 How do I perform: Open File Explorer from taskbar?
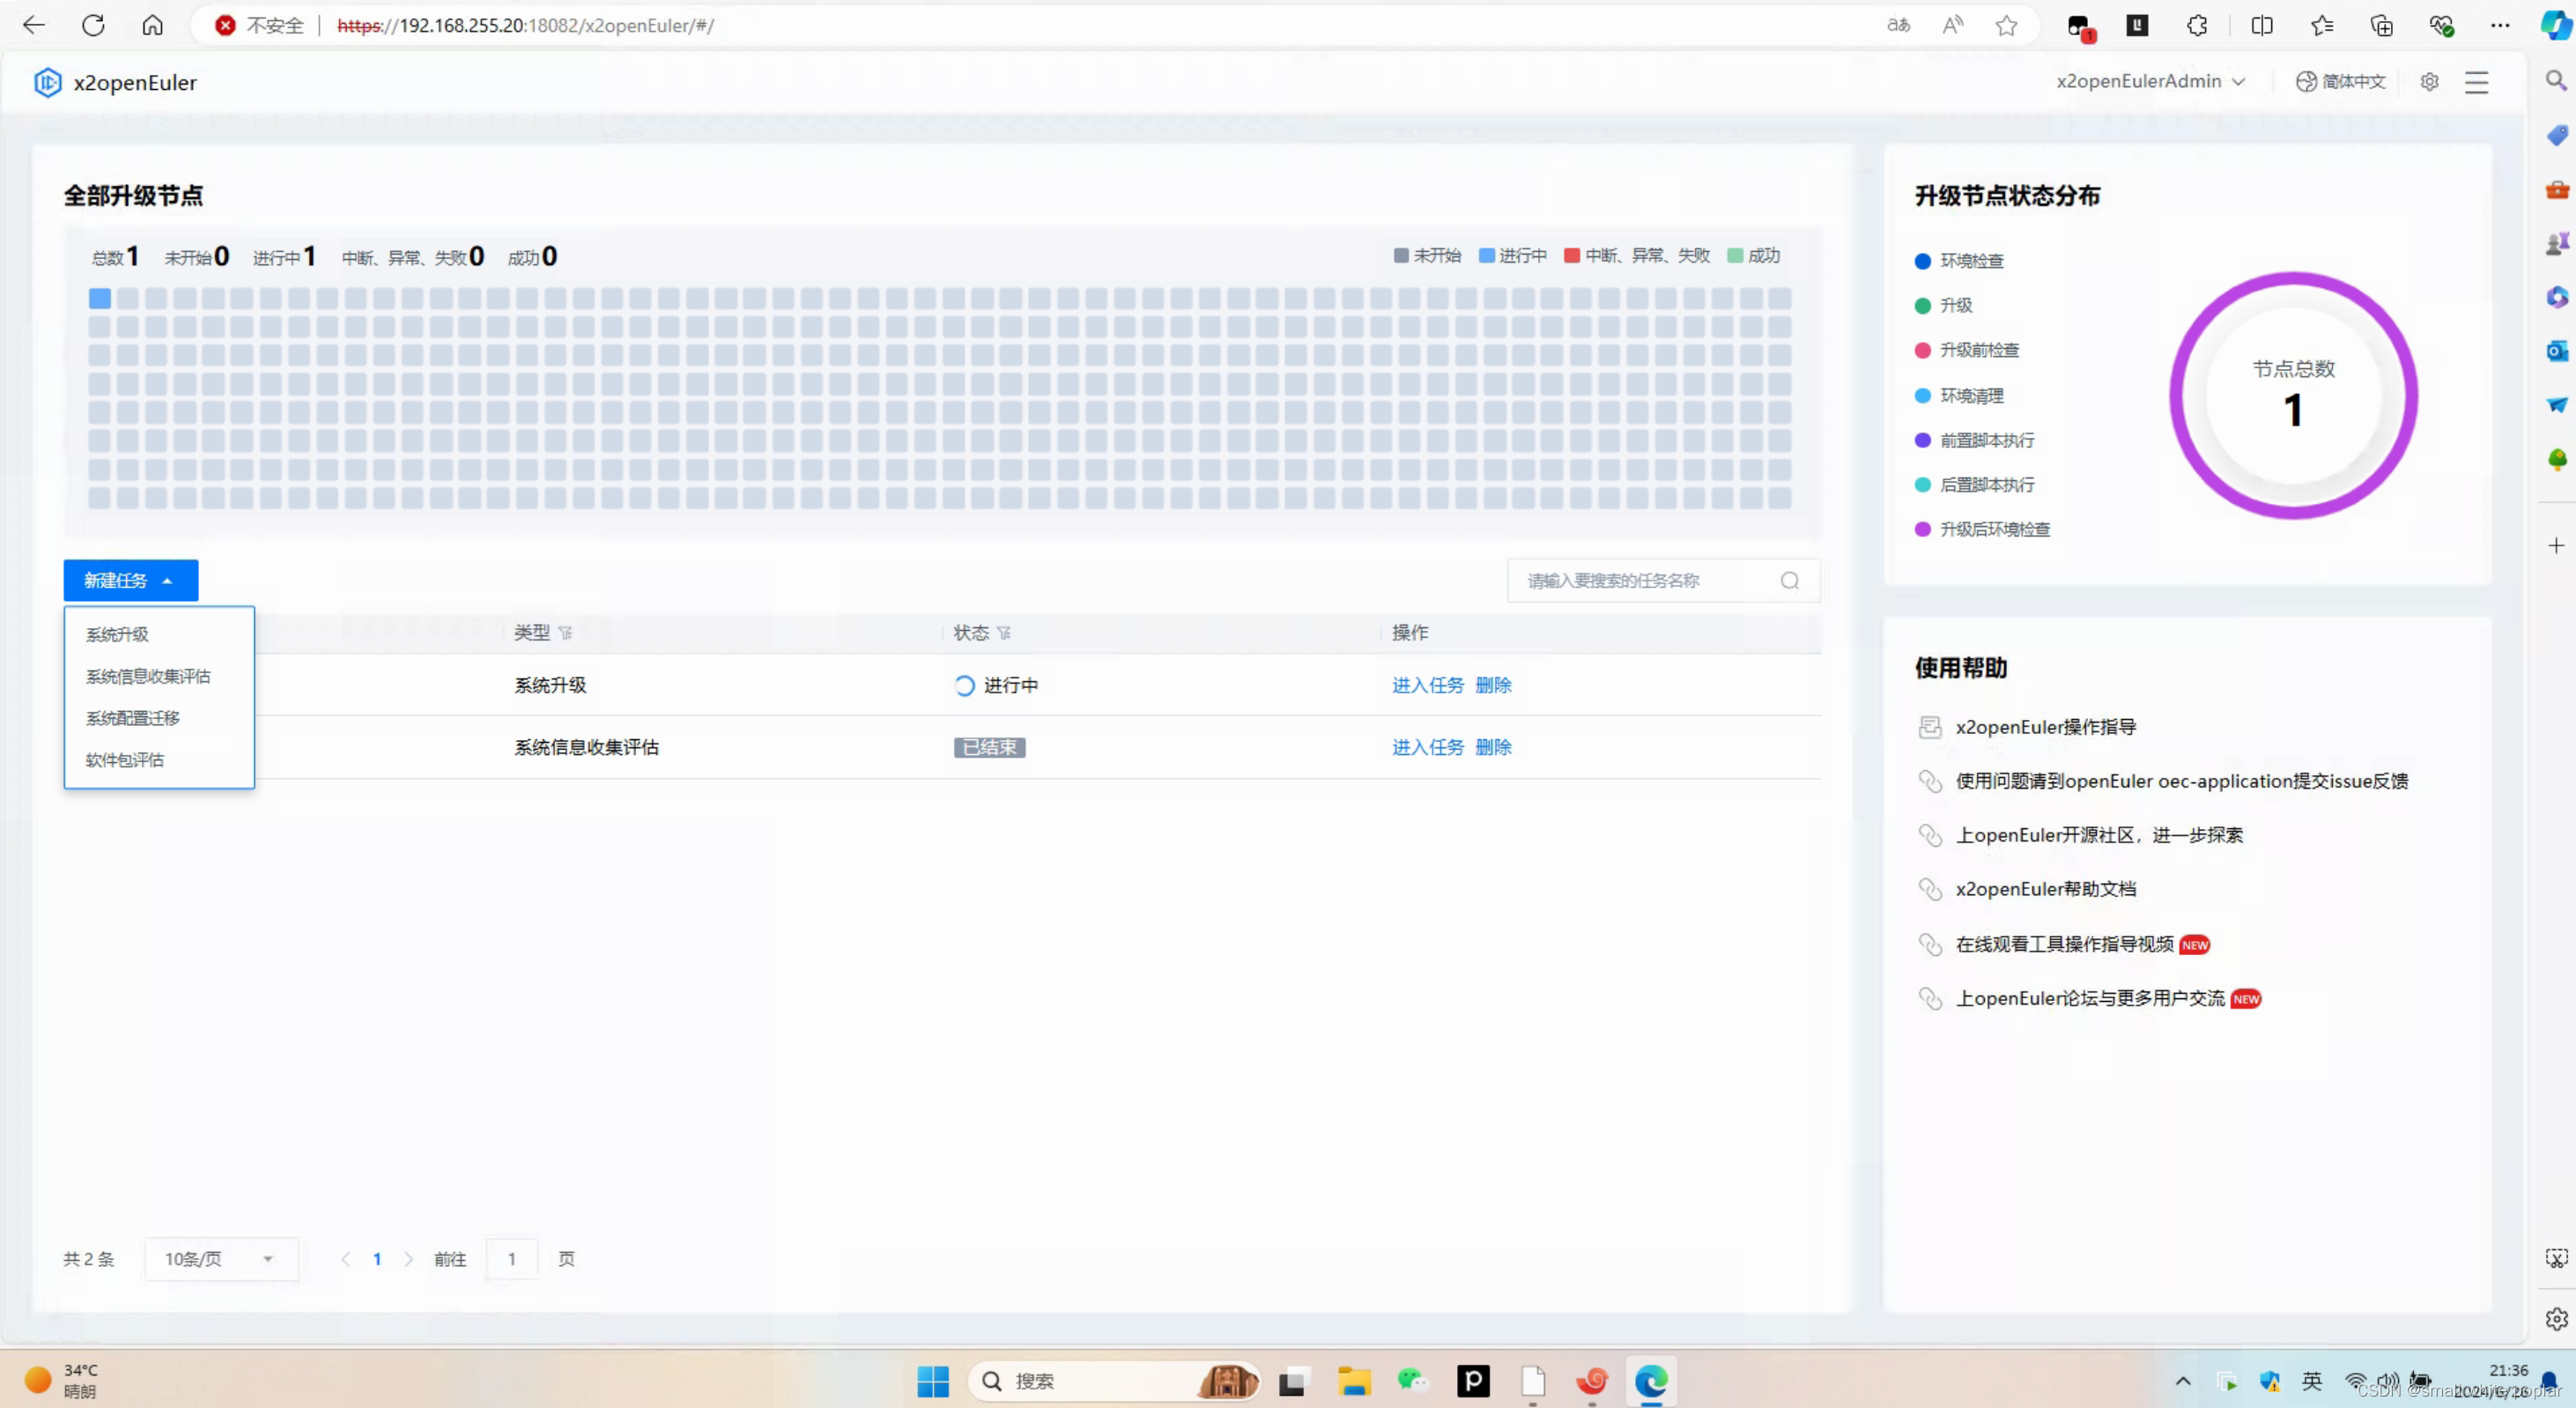1354,1381
